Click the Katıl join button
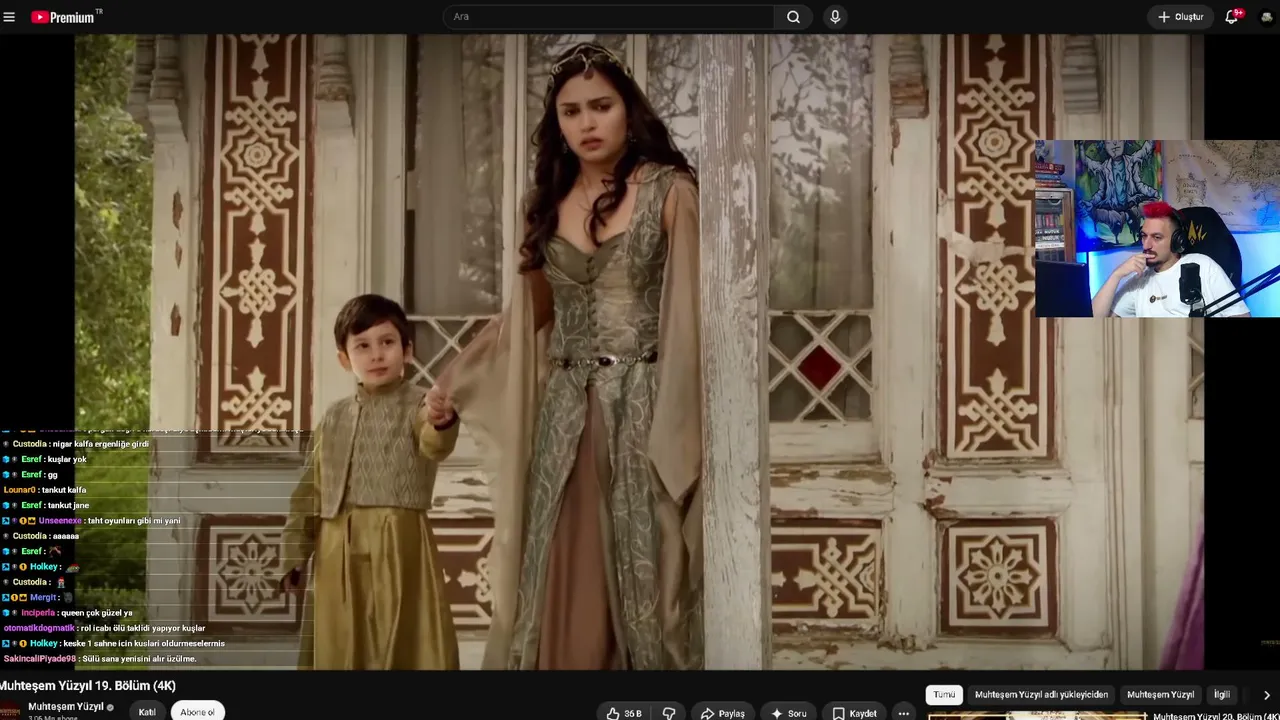The height and width of the screenshot is (720, 1280). [x=147, y=712]
